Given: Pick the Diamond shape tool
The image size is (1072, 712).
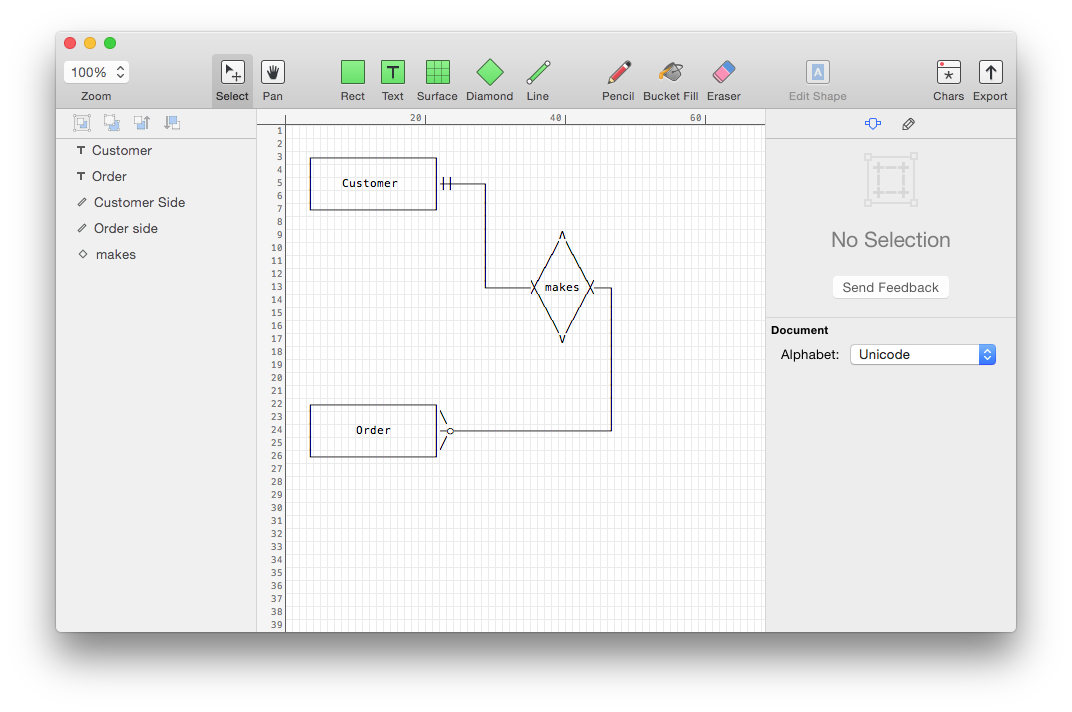Looking at the screenshot, I should [489, 73].
